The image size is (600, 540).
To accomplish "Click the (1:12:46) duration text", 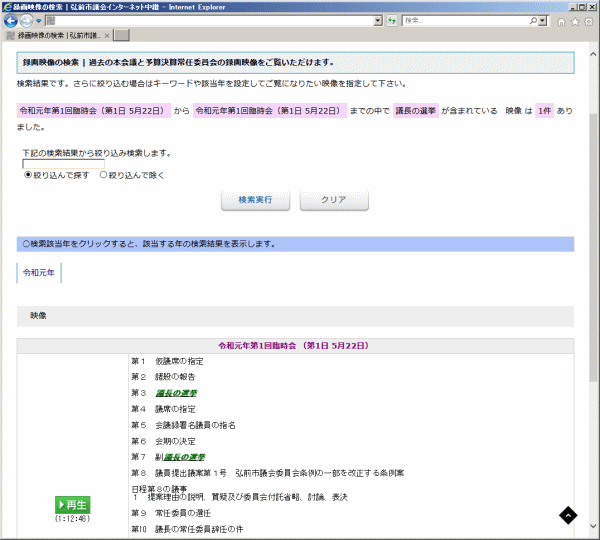I will click(x=73, y=519).
